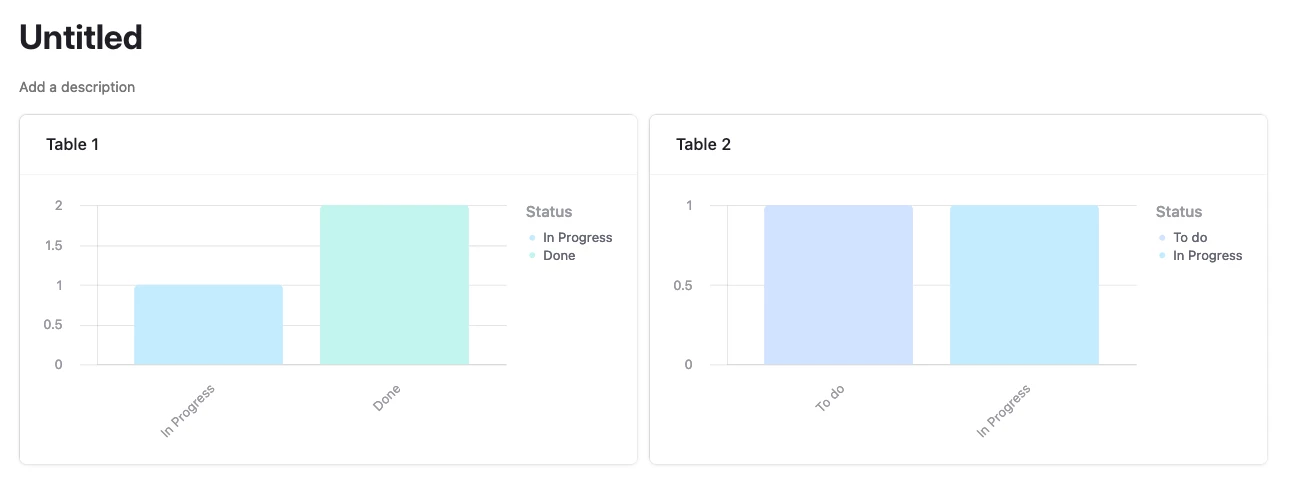Click the Untitled dashboard title
Screen dimensions: 1295x491
click(81, 38)
